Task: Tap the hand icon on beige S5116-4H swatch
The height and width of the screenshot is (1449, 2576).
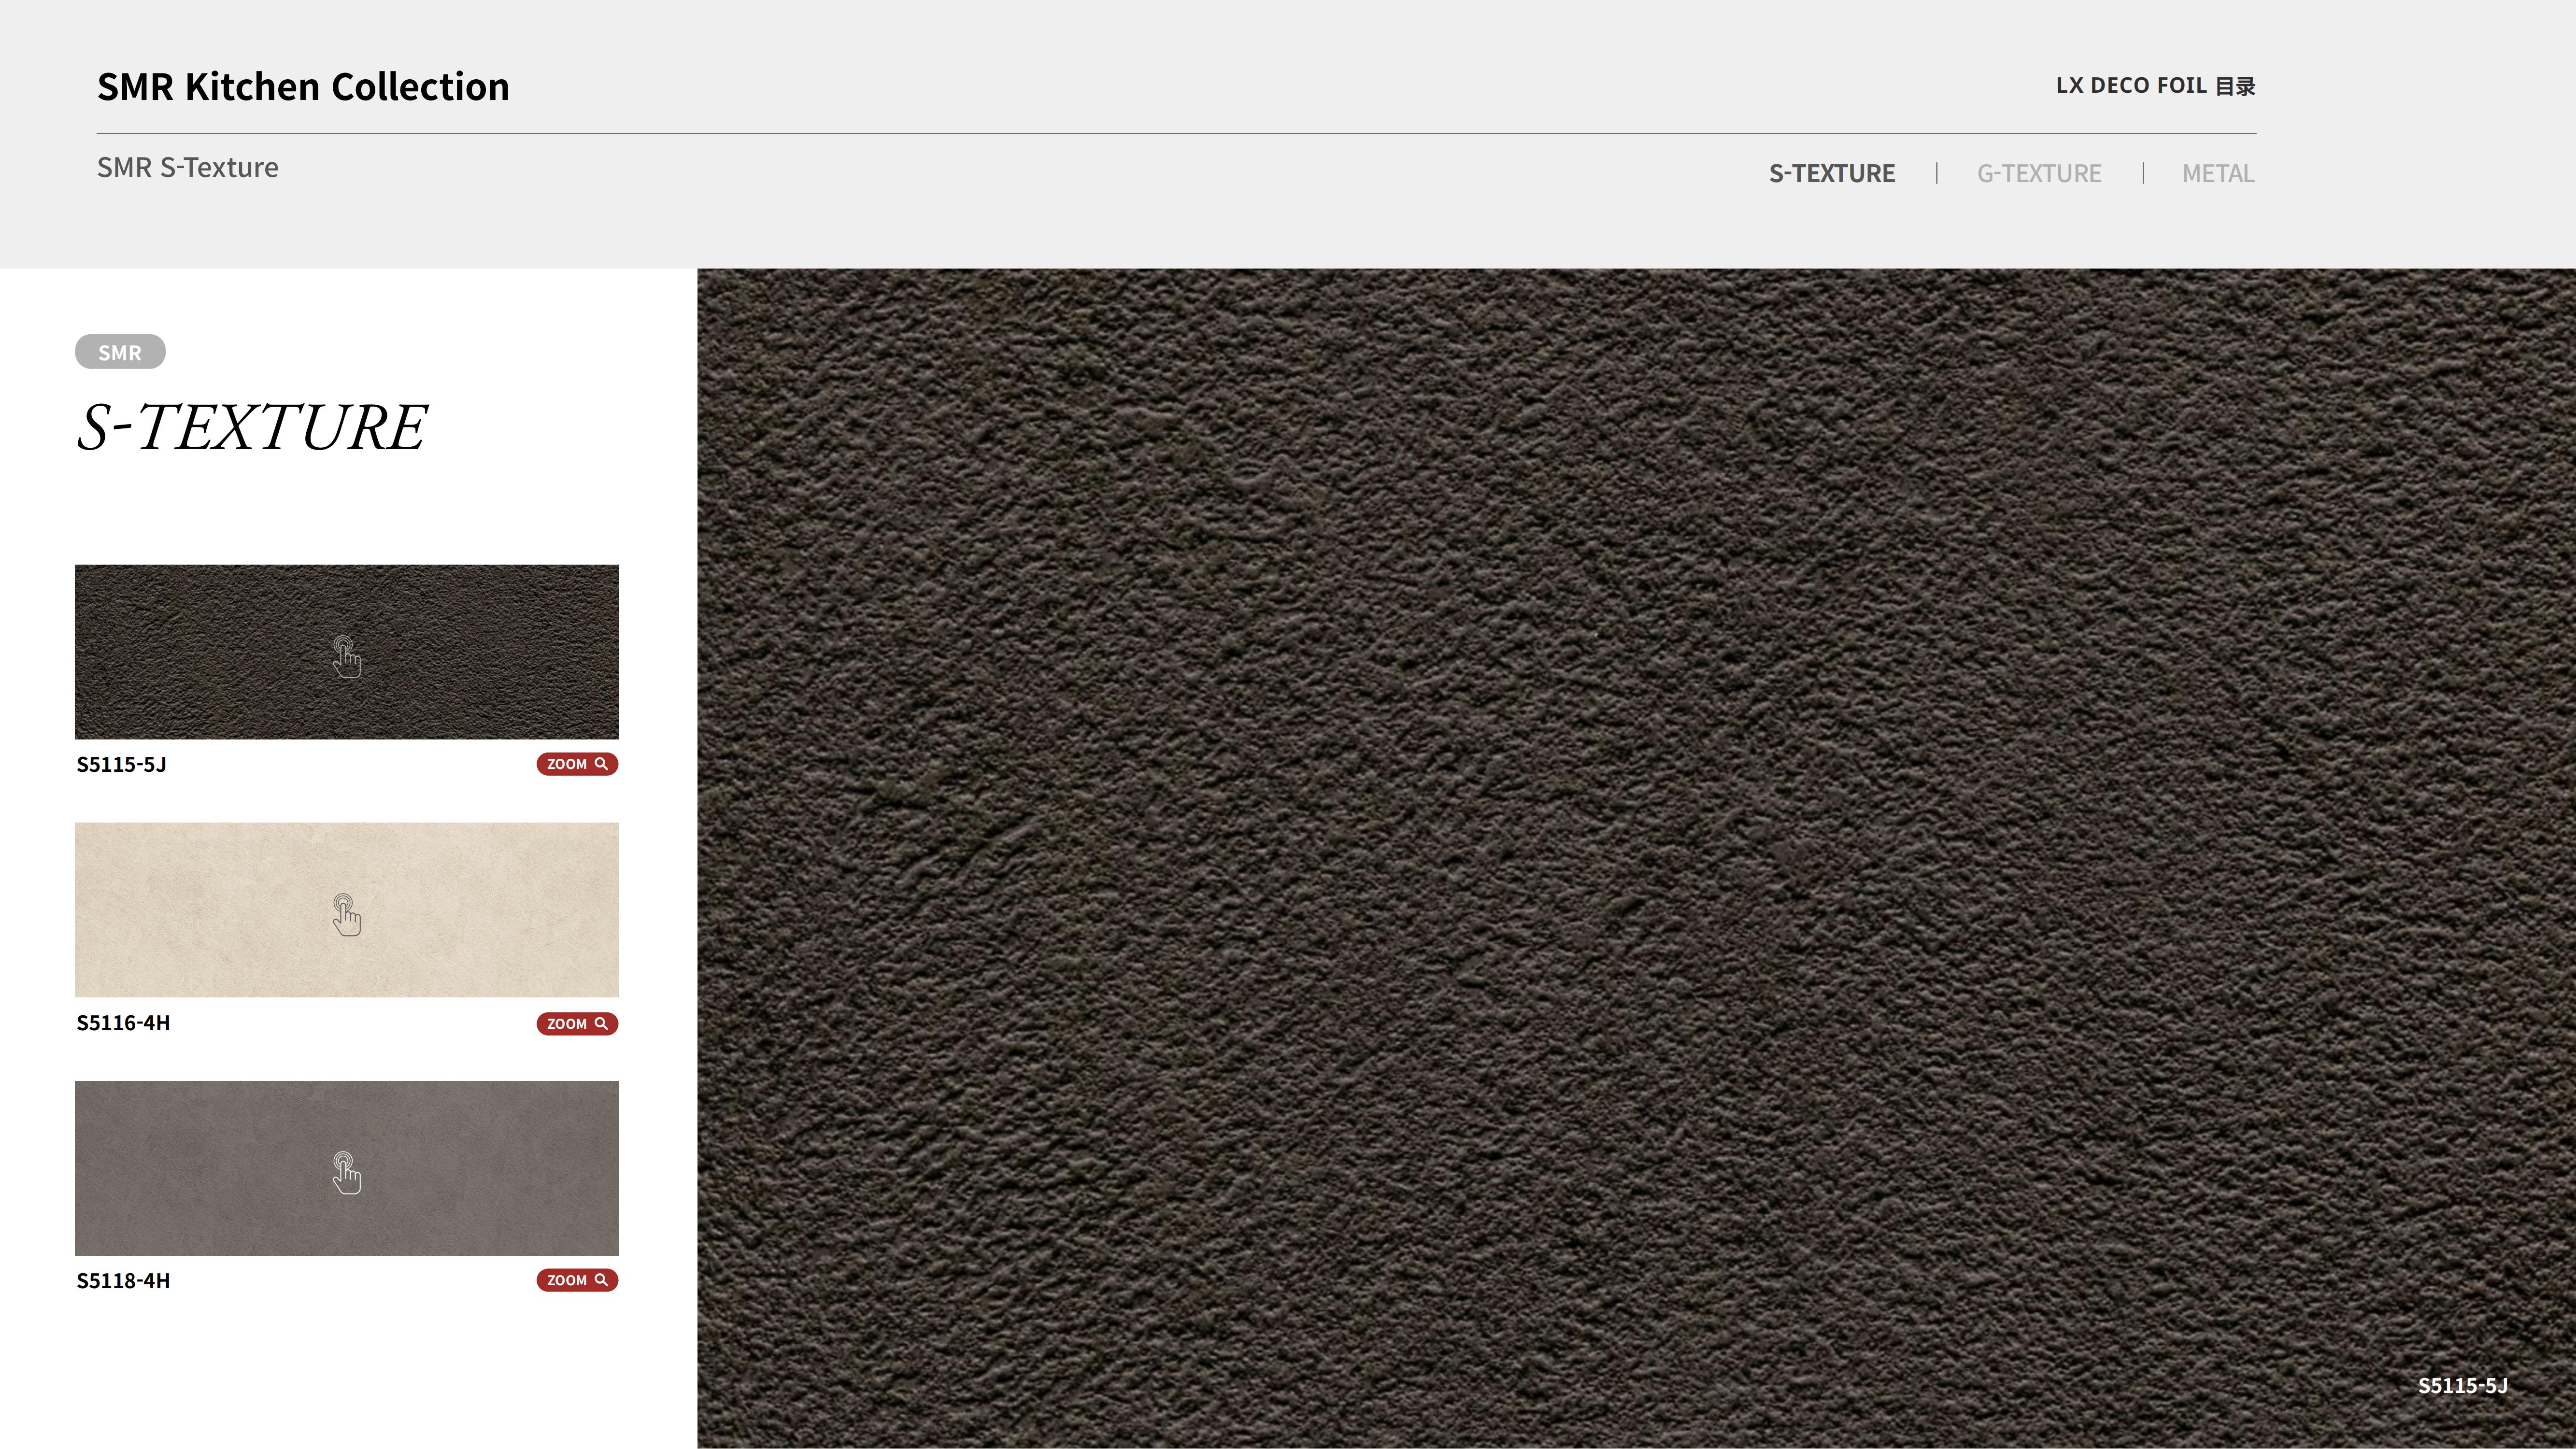Action: click(x=346, y=915)
